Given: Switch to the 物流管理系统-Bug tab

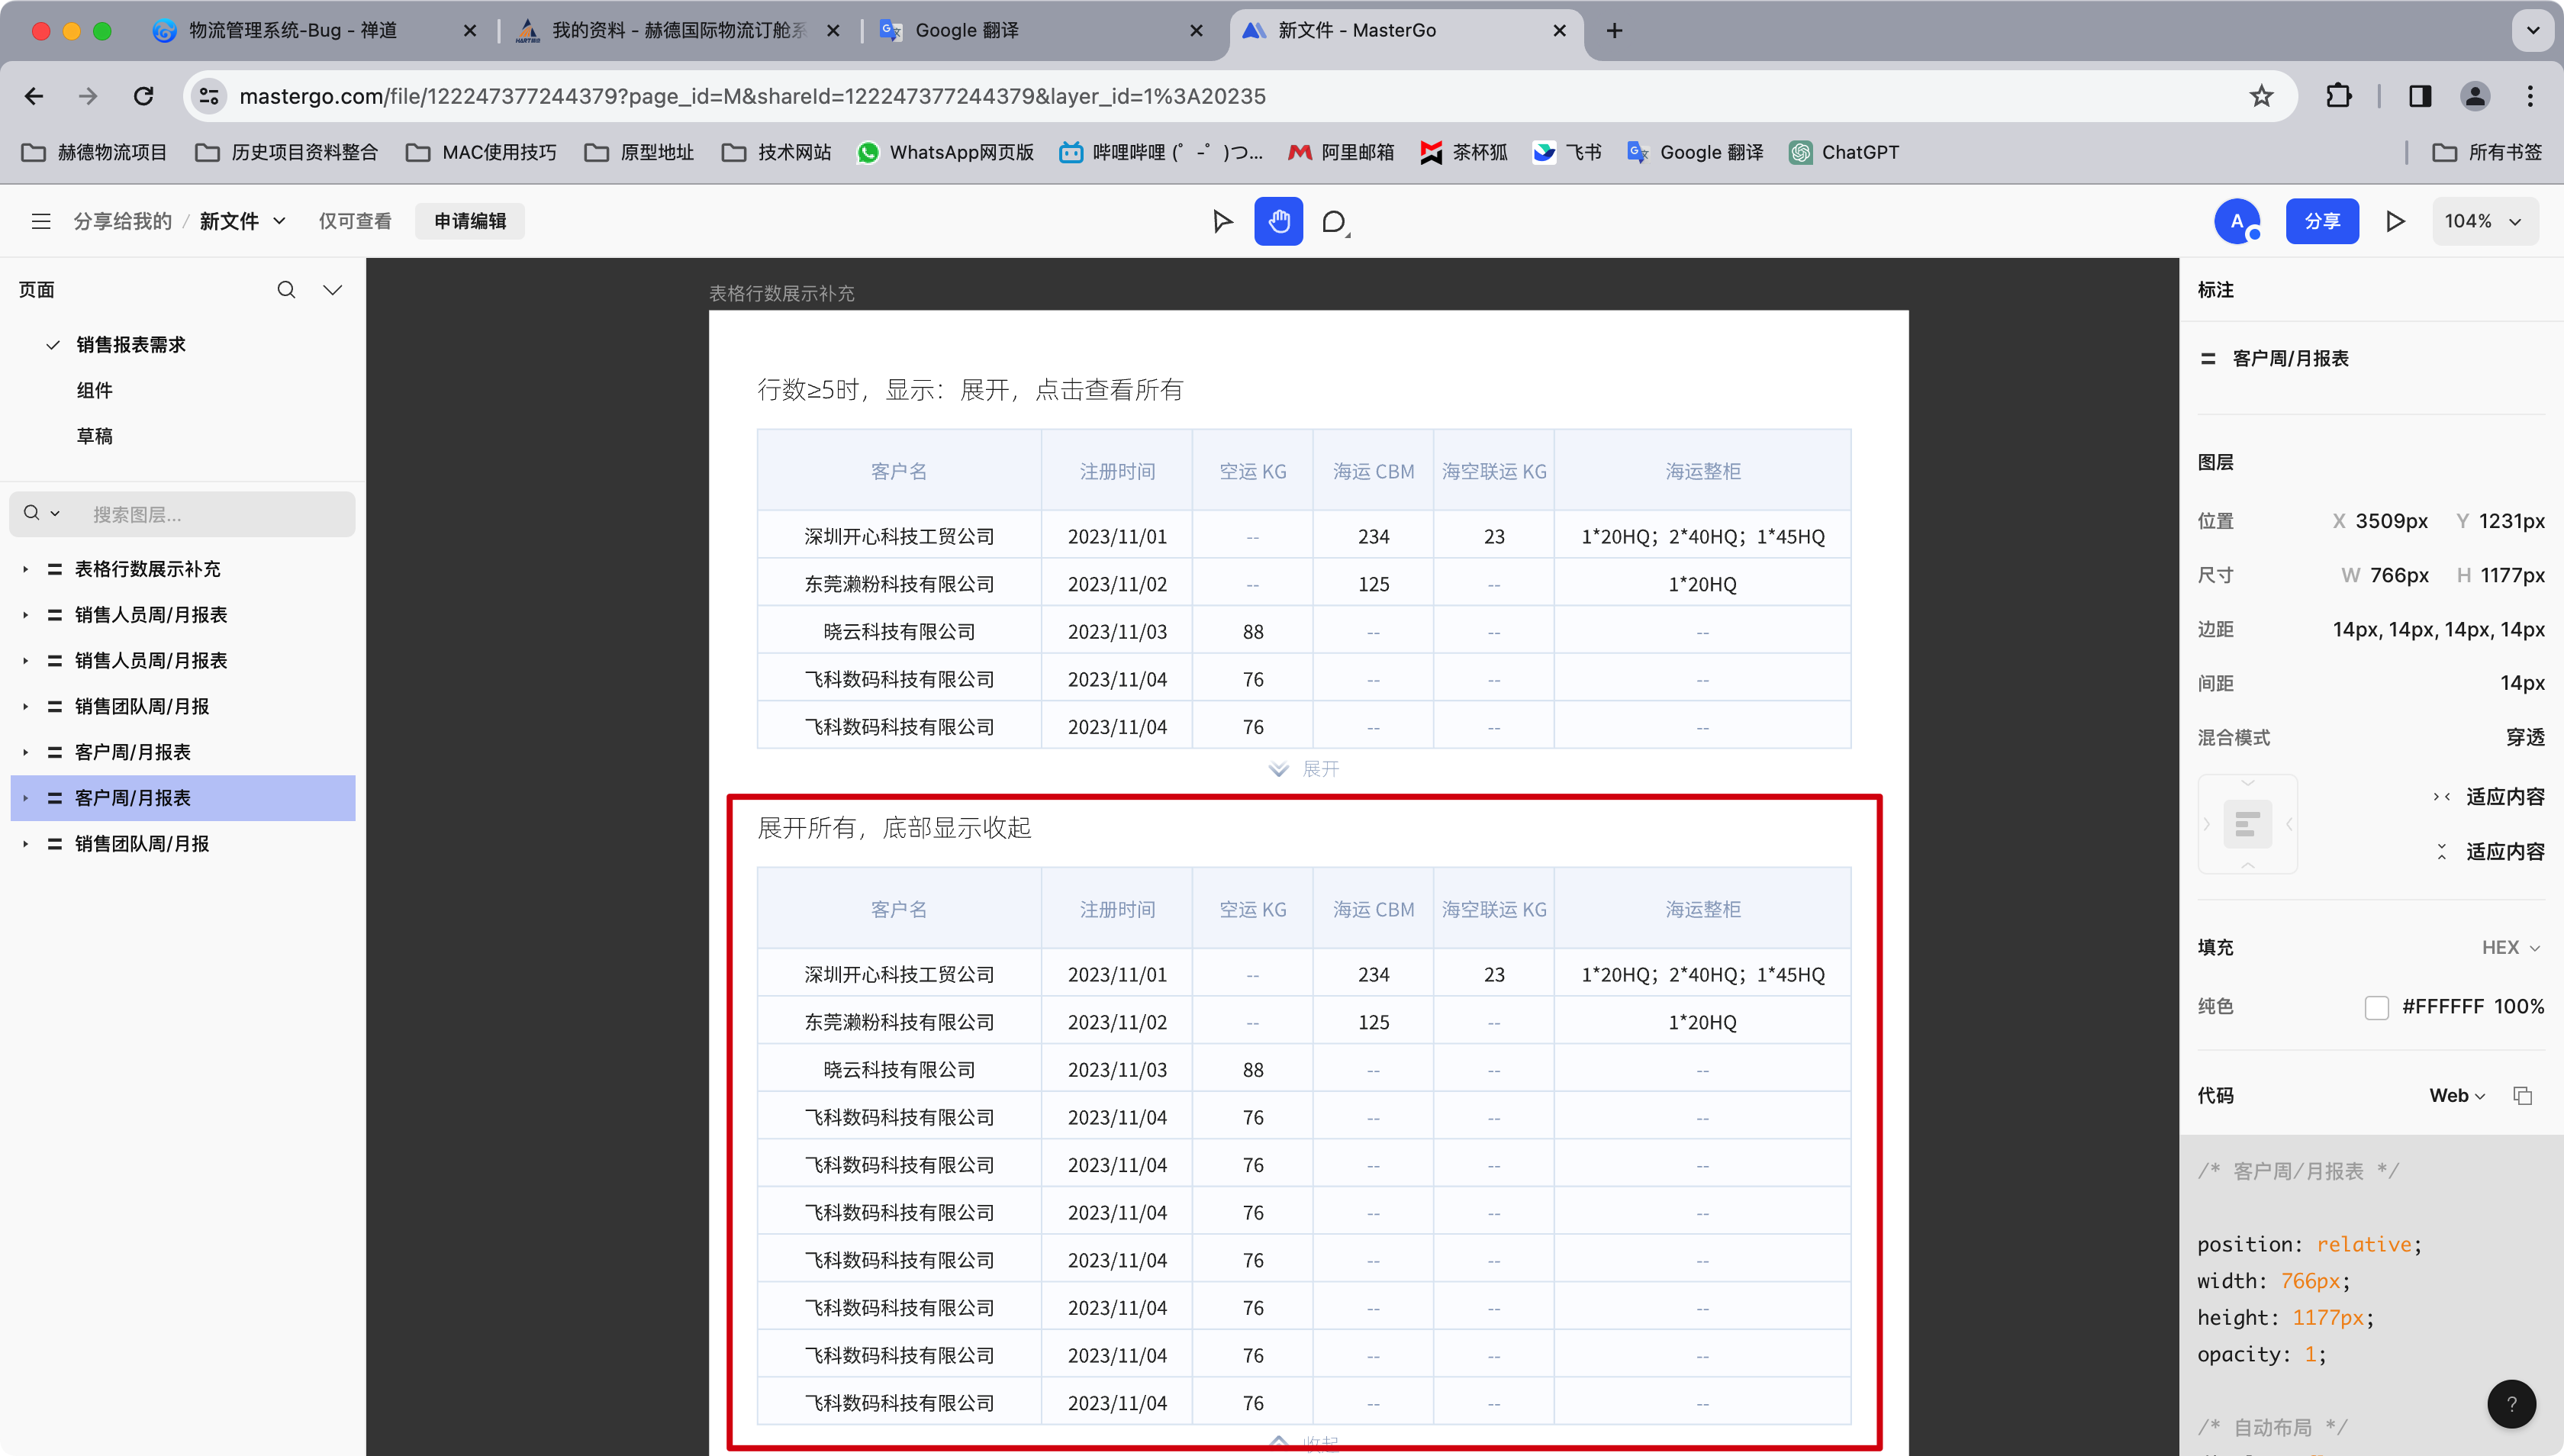Looking at the screenshot, I should 293,30.
